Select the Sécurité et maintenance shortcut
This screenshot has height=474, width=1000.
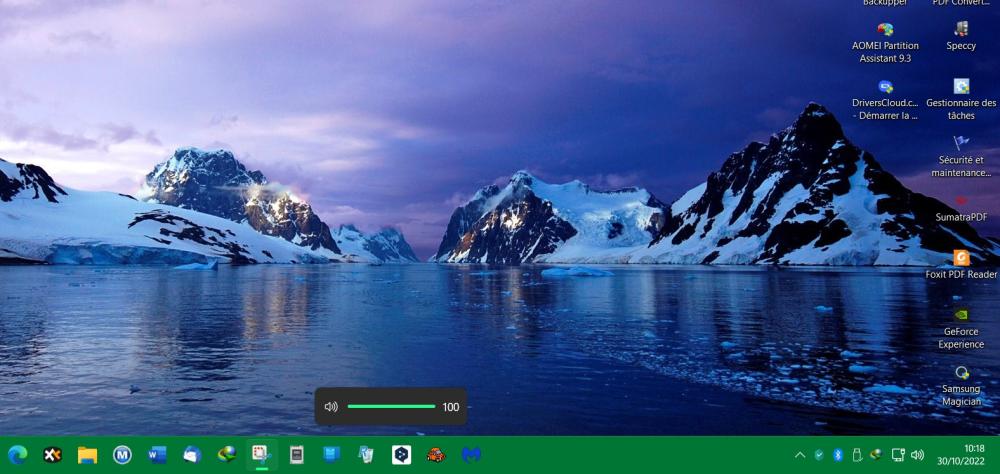961,156
